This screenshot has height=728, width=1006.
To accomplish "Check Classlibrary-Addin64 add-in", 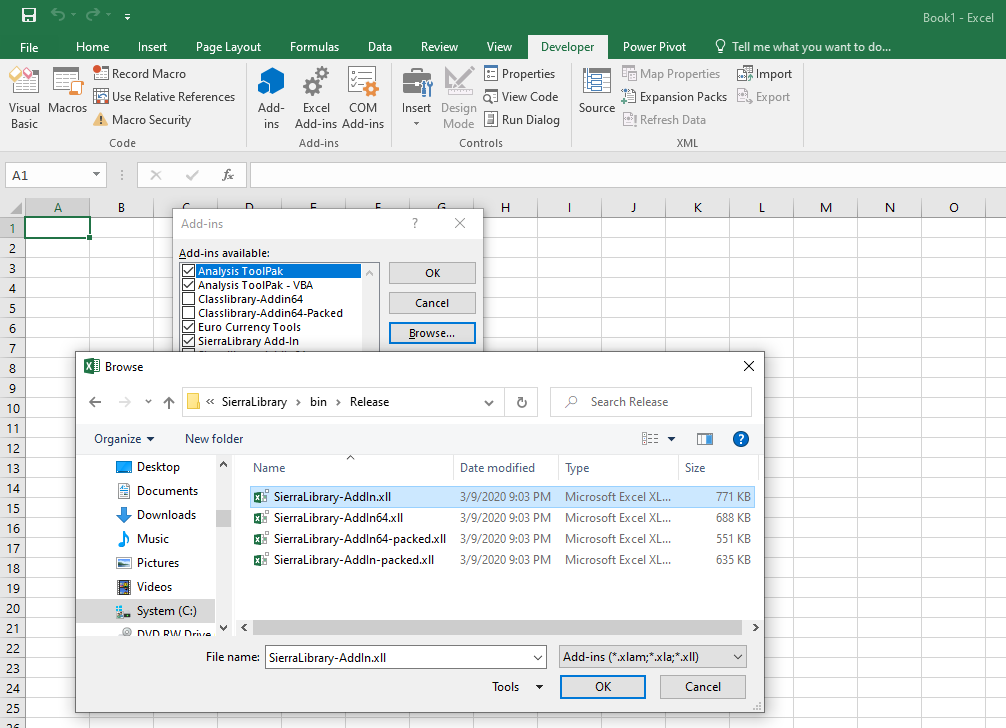I will [189, 299].
